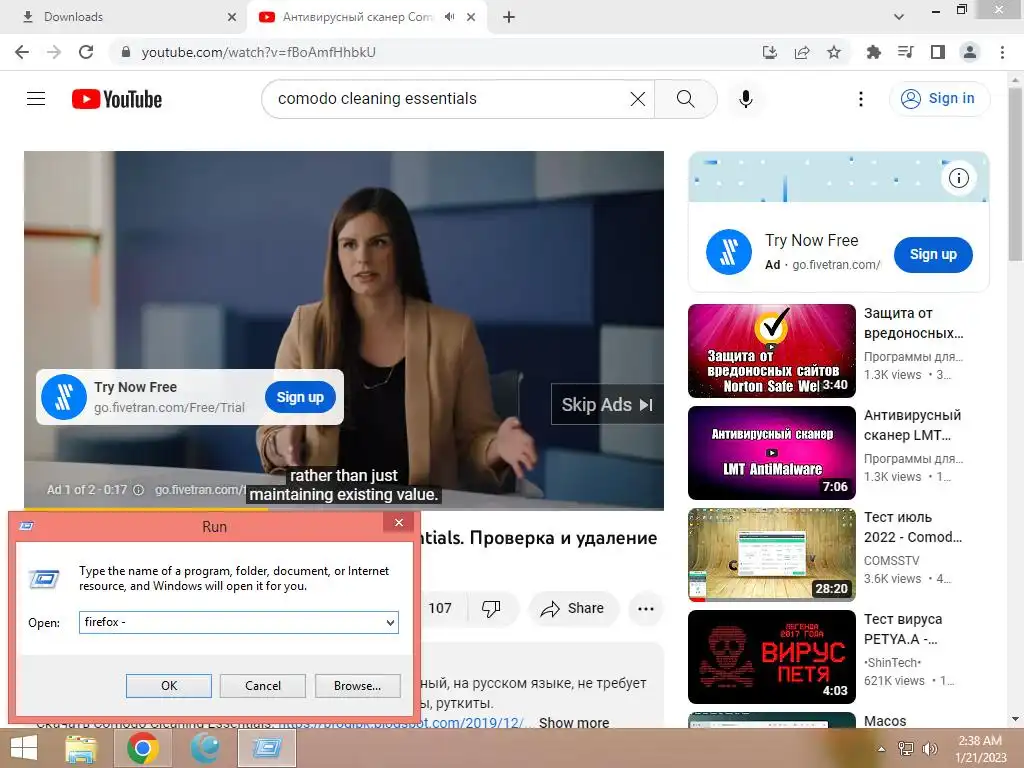Share this page via address bar icon
Viewport: 1024px width, 768px height.
coord(802,52)
